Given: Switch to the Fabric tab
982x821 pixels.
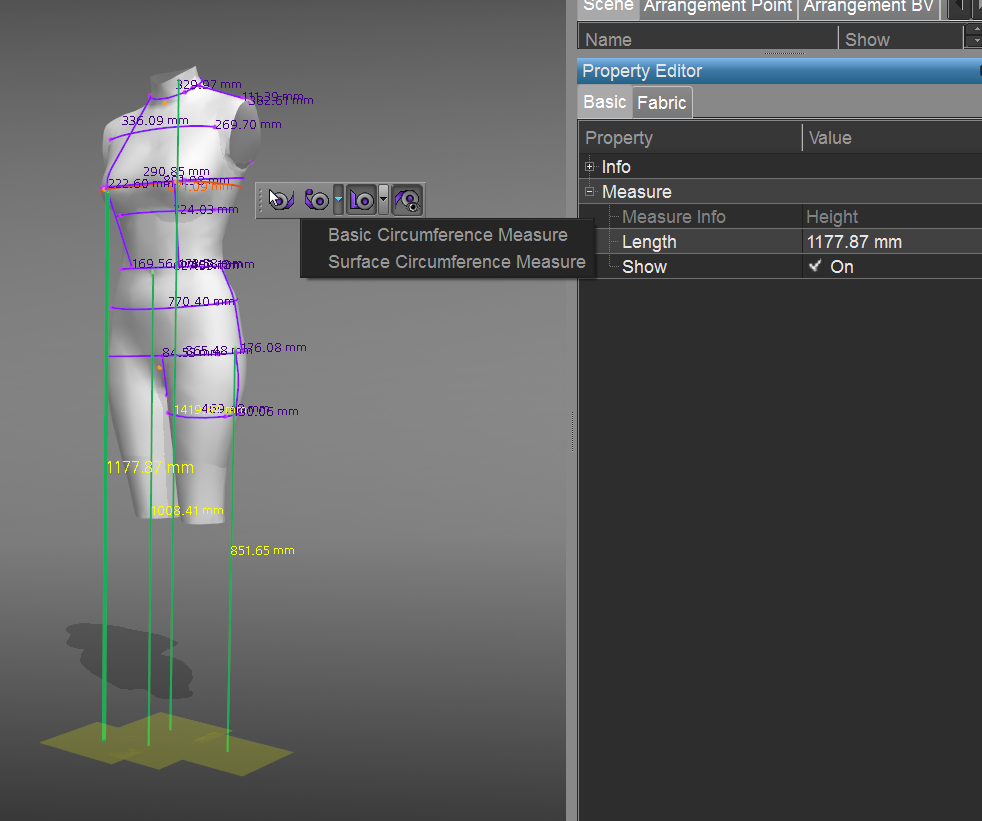Looking at the screenshot, I should [x=661, y=103].
